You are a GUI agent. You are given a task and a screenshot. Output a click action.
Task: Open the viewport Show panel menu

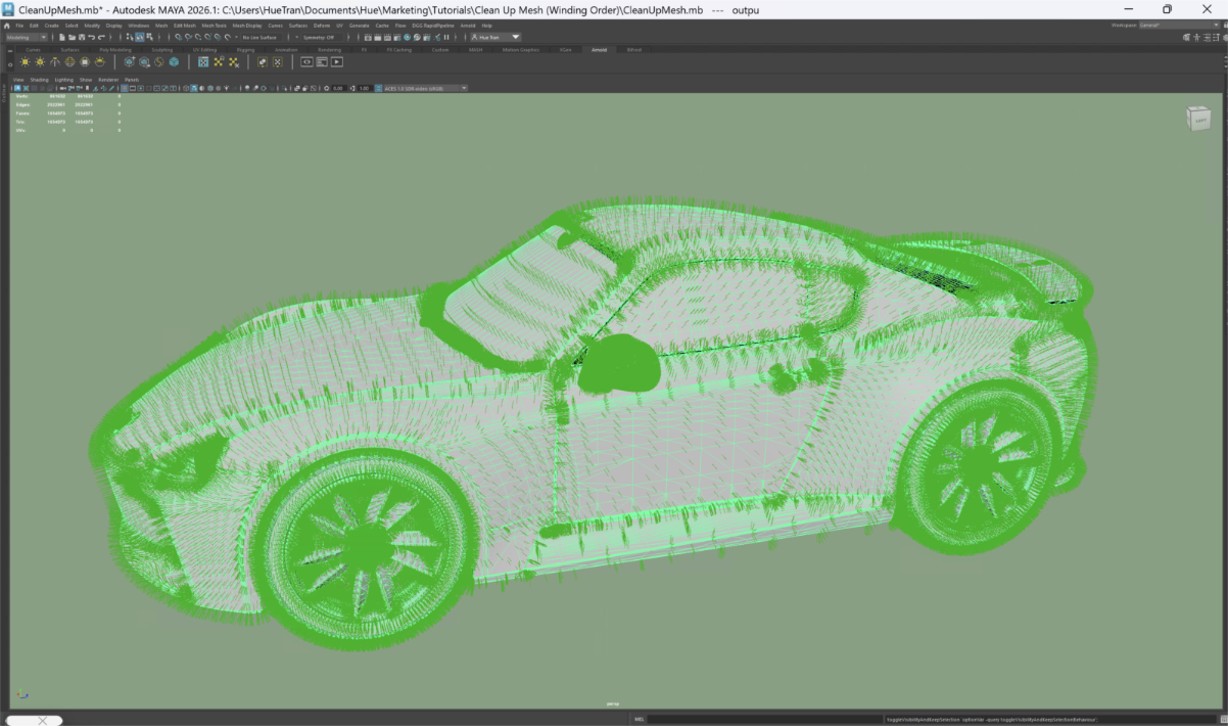(86, 80)
